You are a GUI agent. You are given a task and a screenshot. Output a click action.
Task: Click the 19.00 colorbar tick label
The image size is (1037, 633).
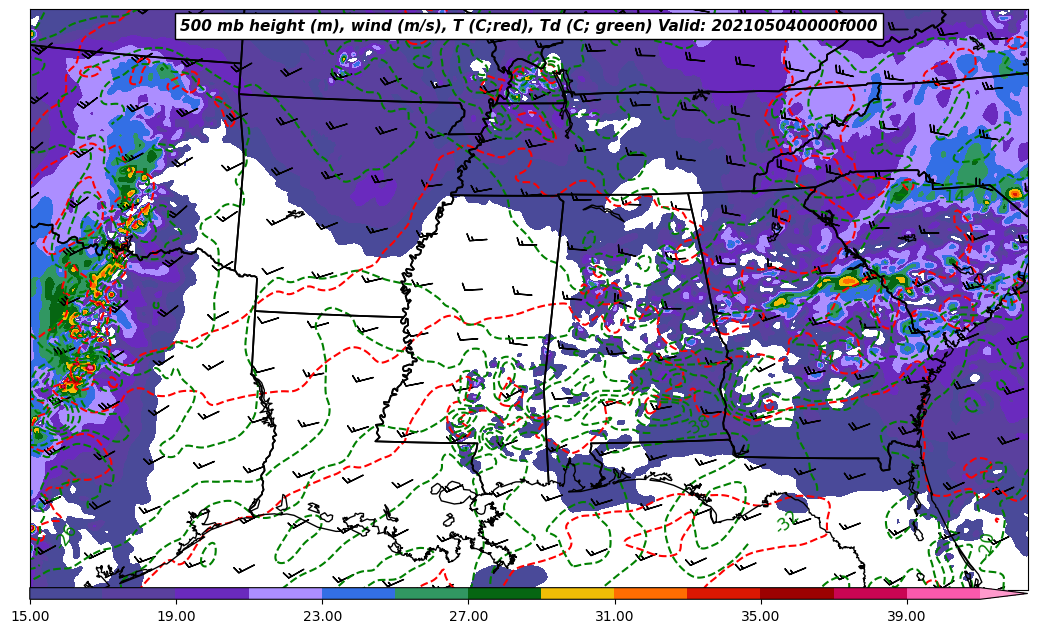[176, 616]
